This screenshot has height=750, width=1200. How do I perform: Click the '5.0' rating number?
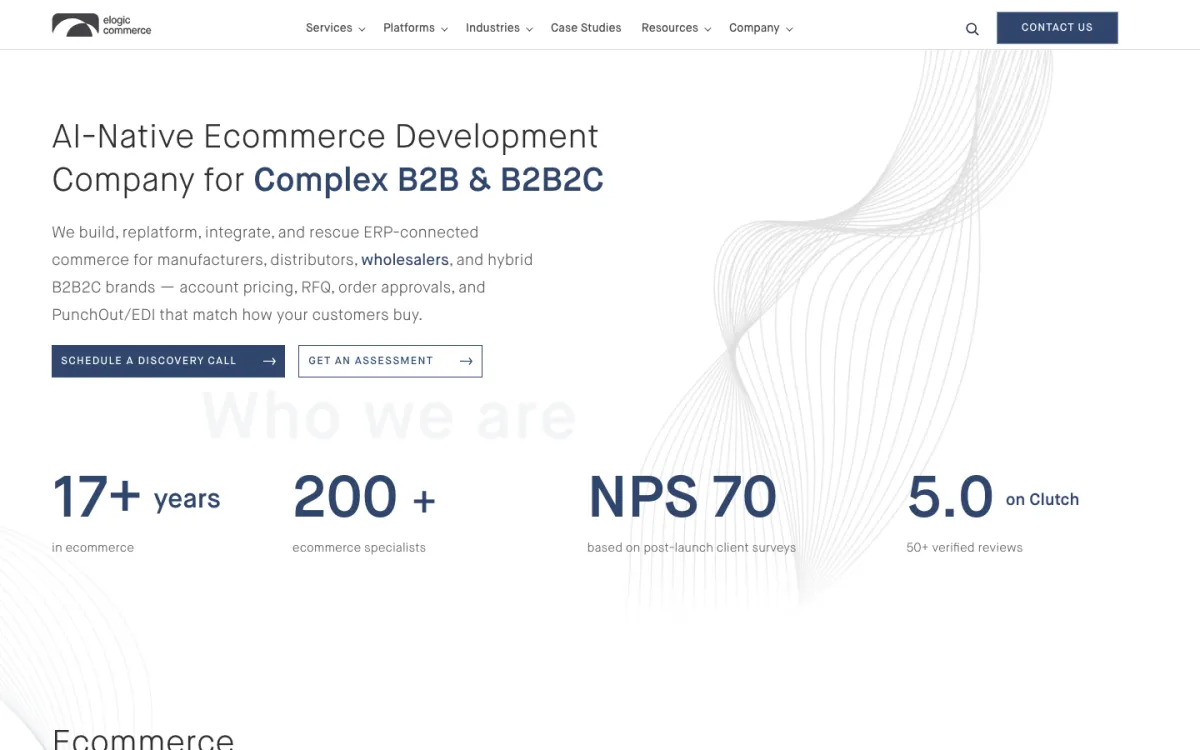click(x=950, y=497)
